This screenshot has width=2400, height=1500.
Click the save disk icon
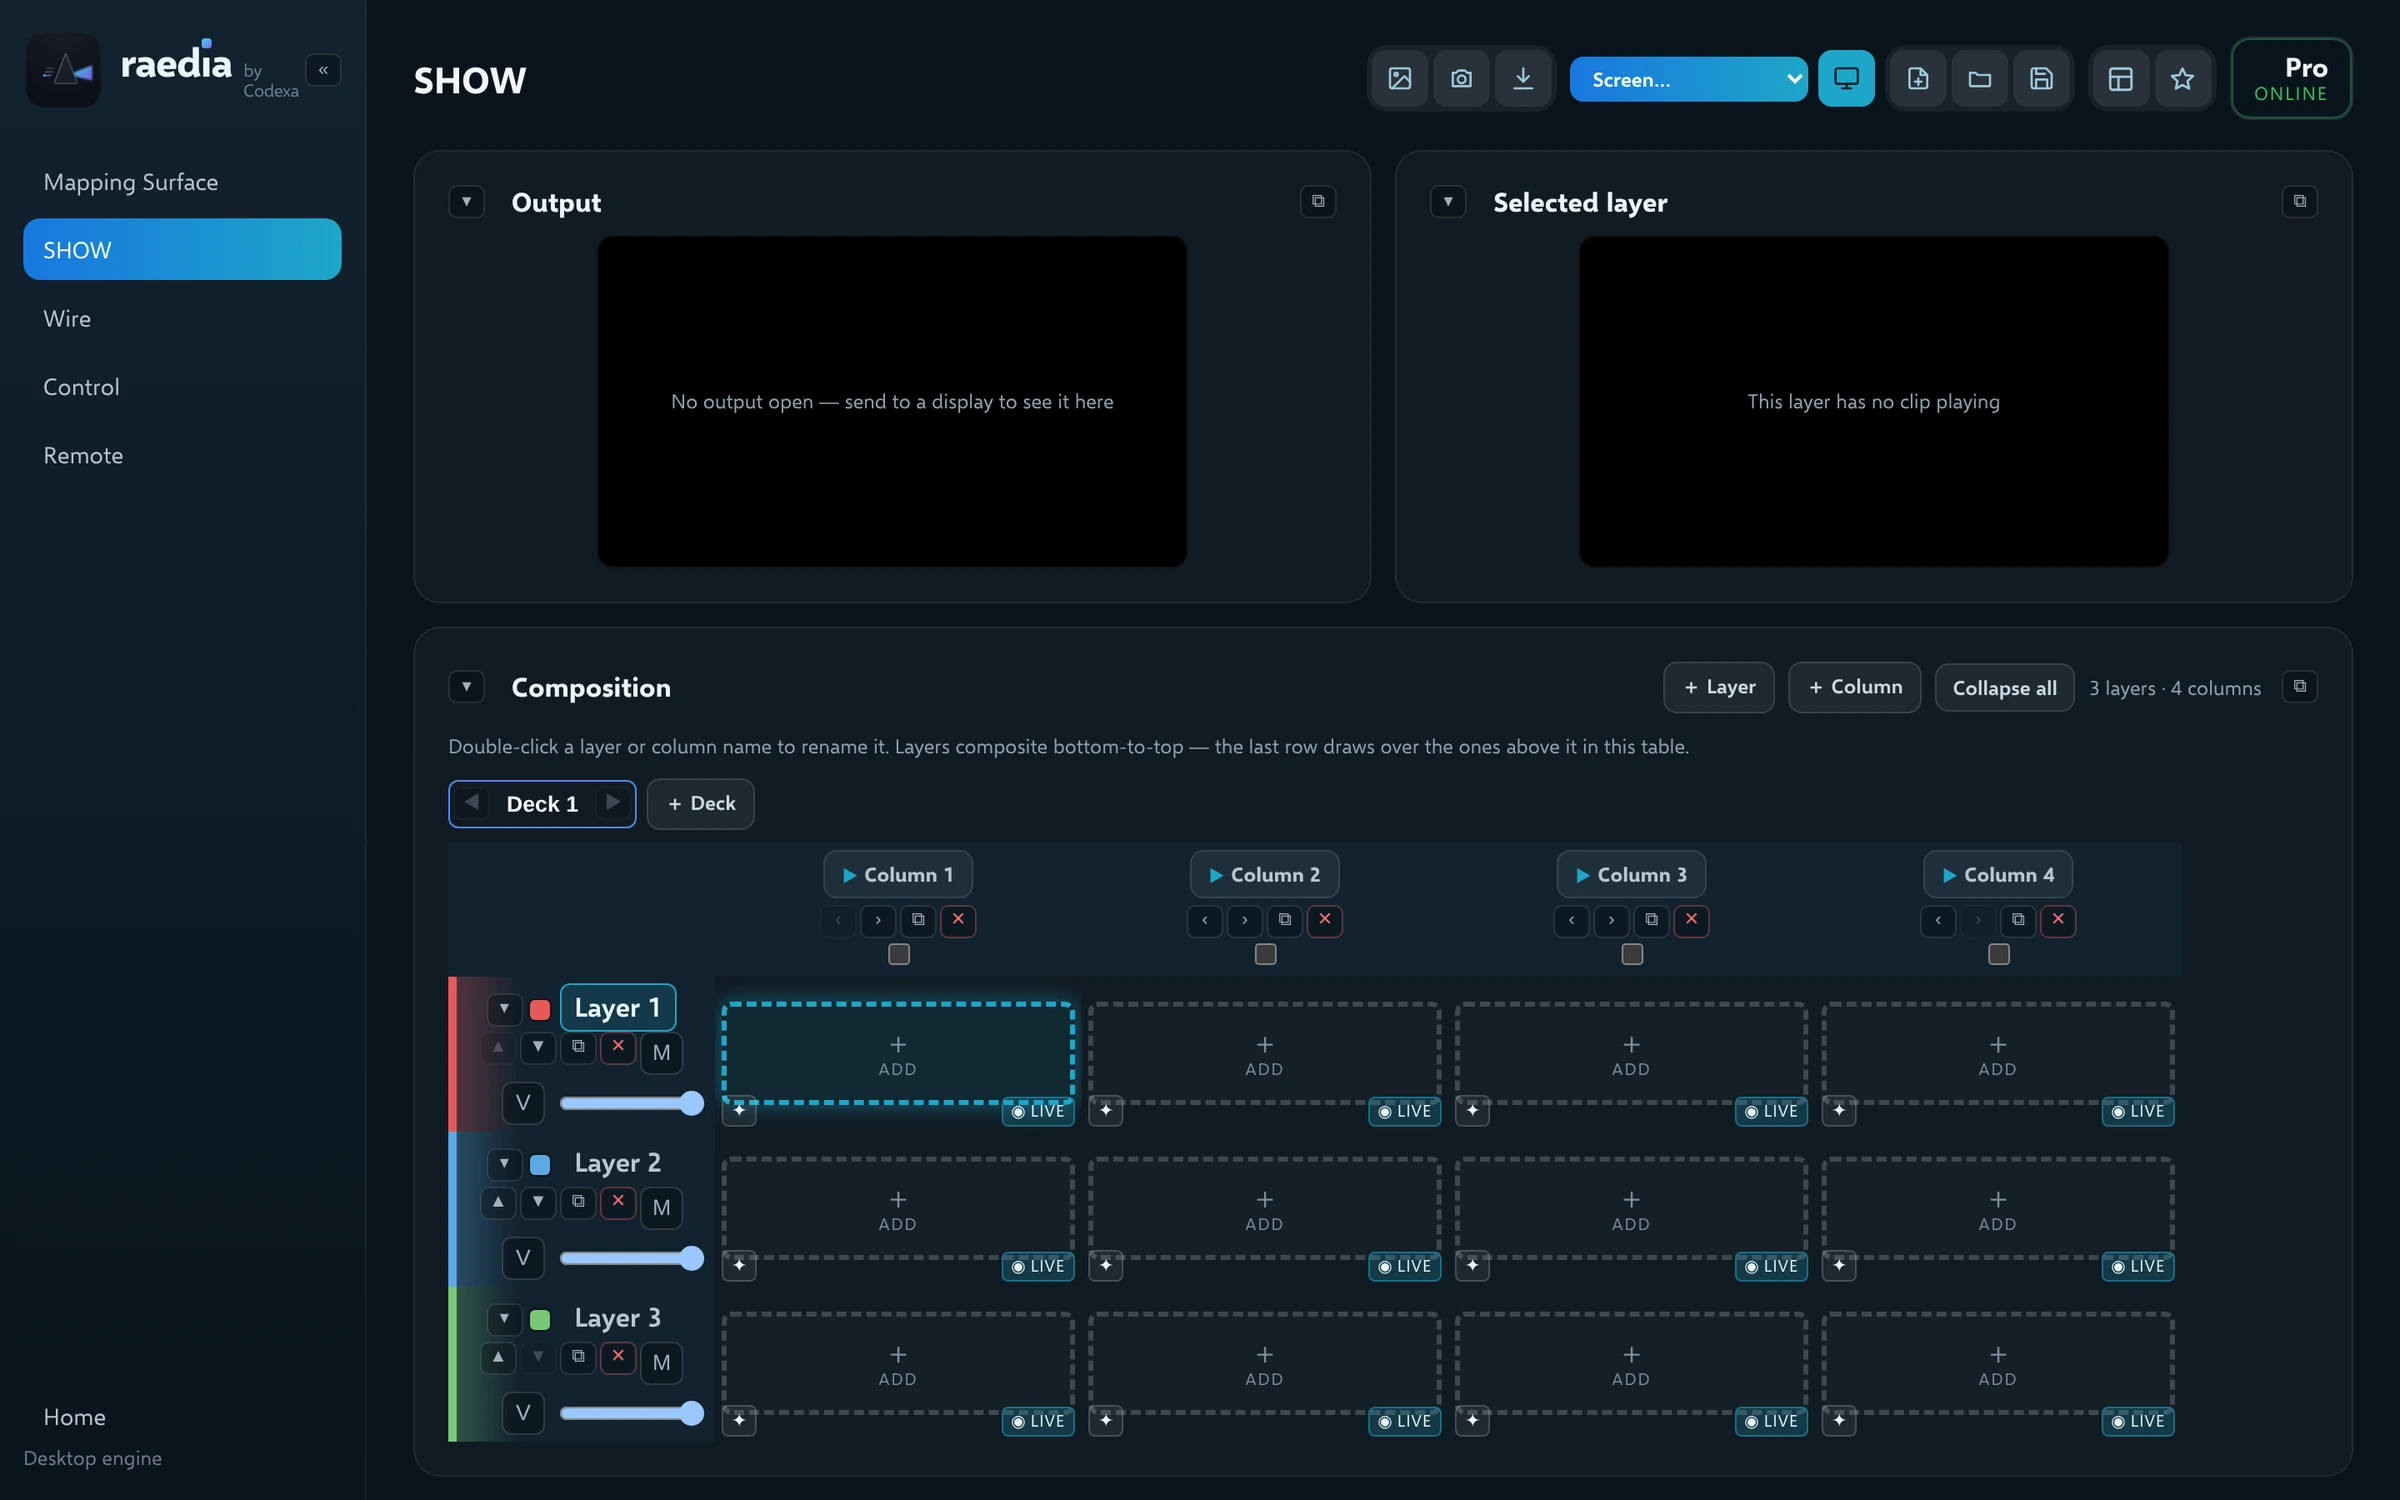point(2041,78)
